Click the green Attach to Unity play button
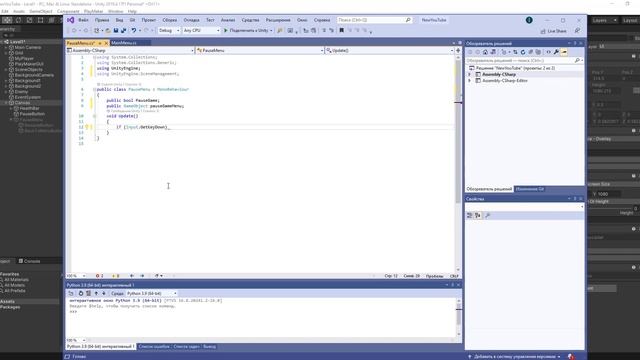 coord(226,31)
